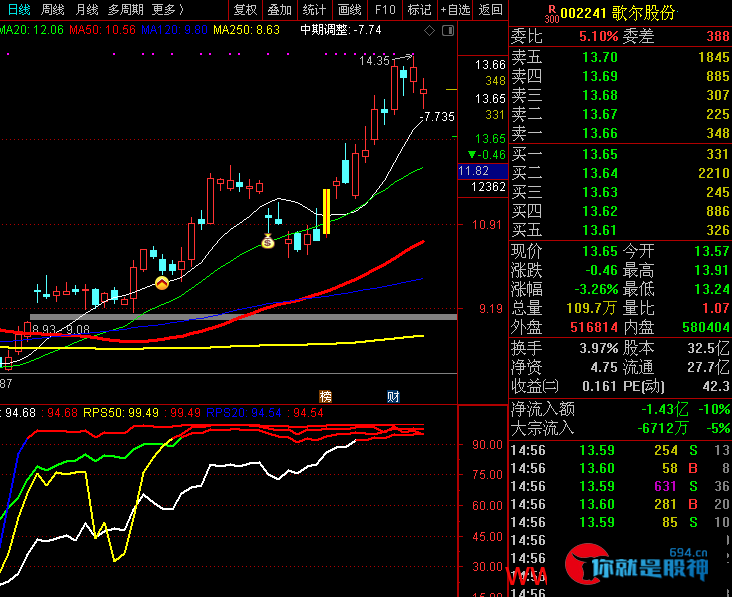
Task: Click the 90.00 RPS axis level
Action: coord(487,444)
